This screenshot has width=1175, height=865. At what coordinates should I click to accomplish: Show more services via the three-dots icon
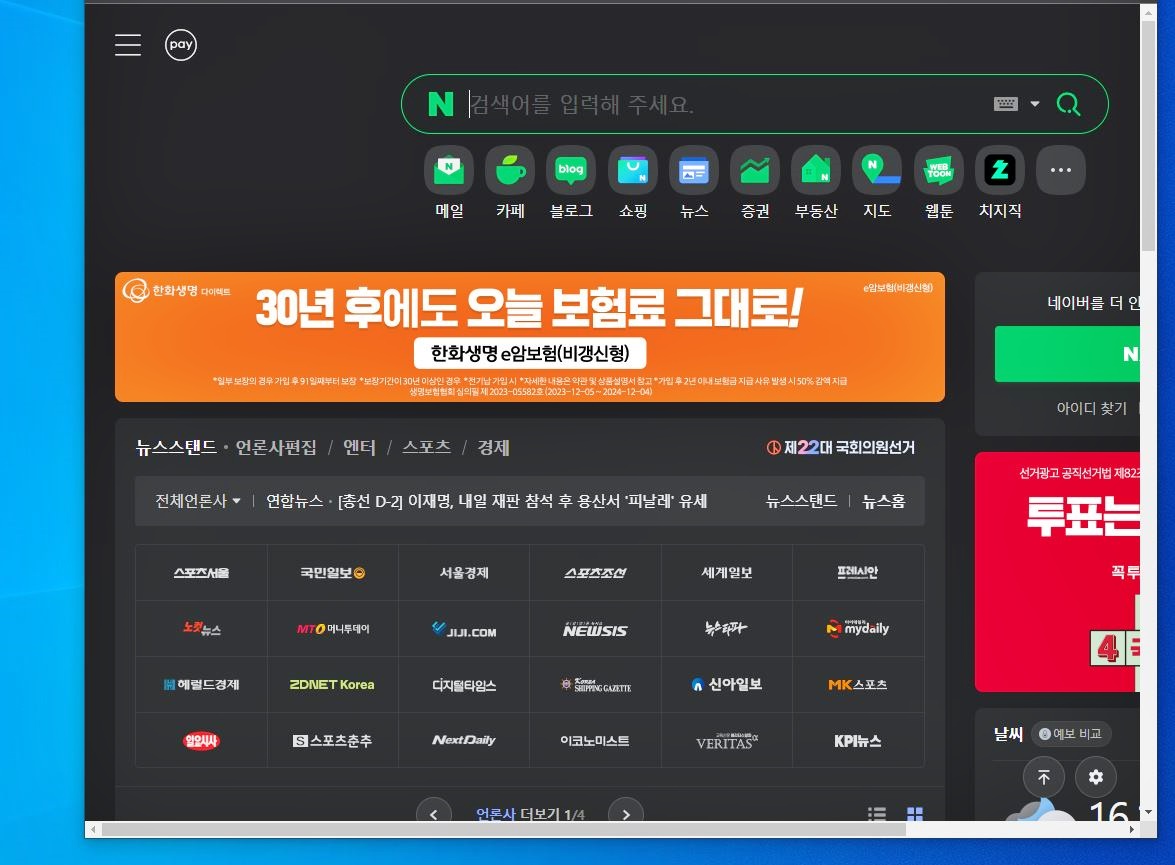tap(1060, 170)
